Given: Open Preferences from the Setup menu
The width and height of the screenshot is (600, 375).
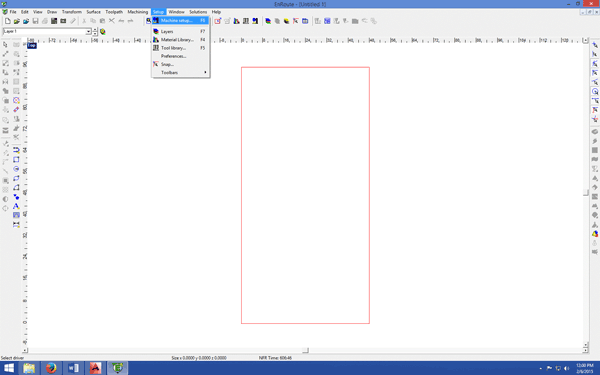Looking at the screenshot, I should coord(180,56).
